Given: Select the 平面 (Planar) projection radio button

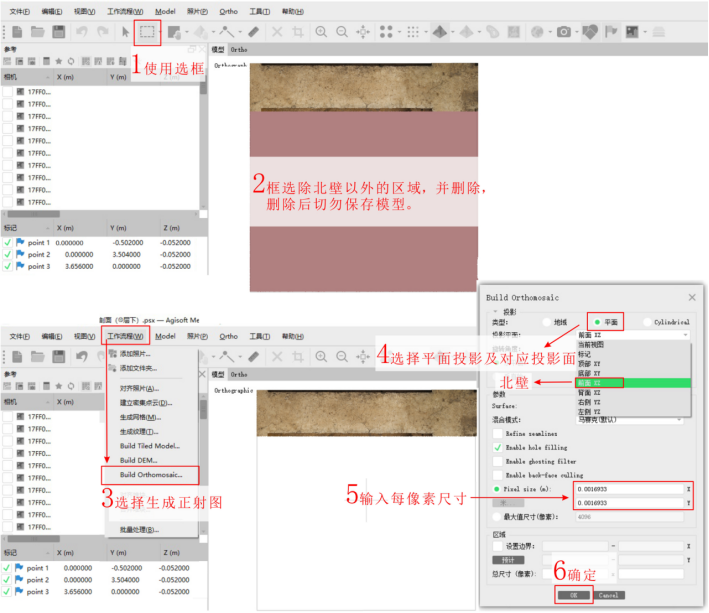Looking at the screenshot, I should click(597, 322).
